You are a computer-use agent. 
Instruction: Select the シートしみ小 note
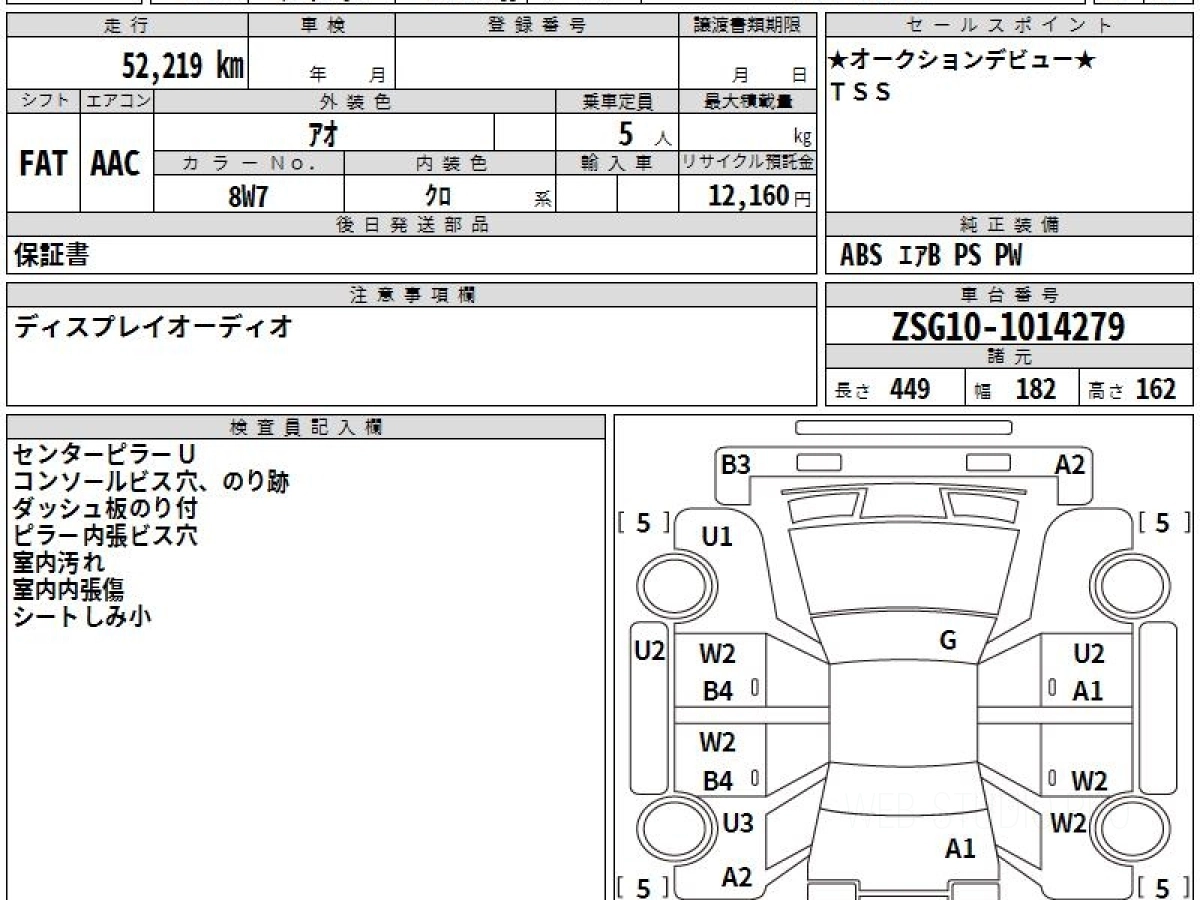click(x=82, y=616)
